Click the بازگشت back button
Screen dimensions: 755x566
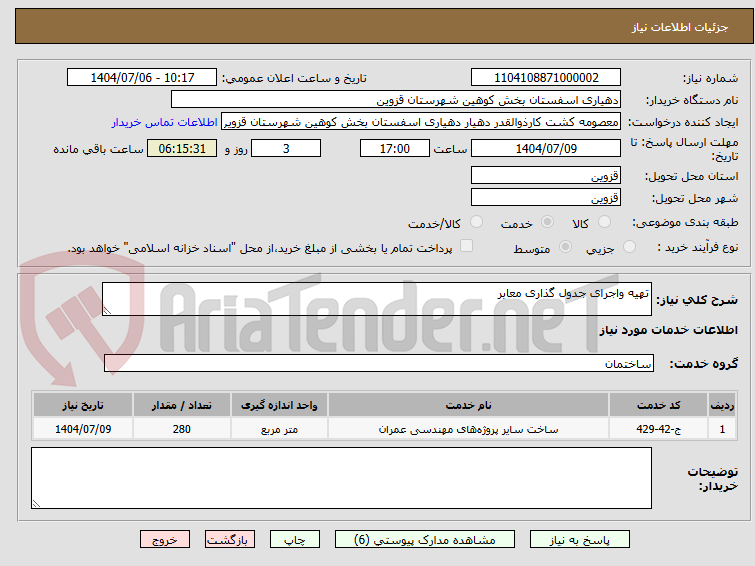pyautogui.click(x=230, y=540)
